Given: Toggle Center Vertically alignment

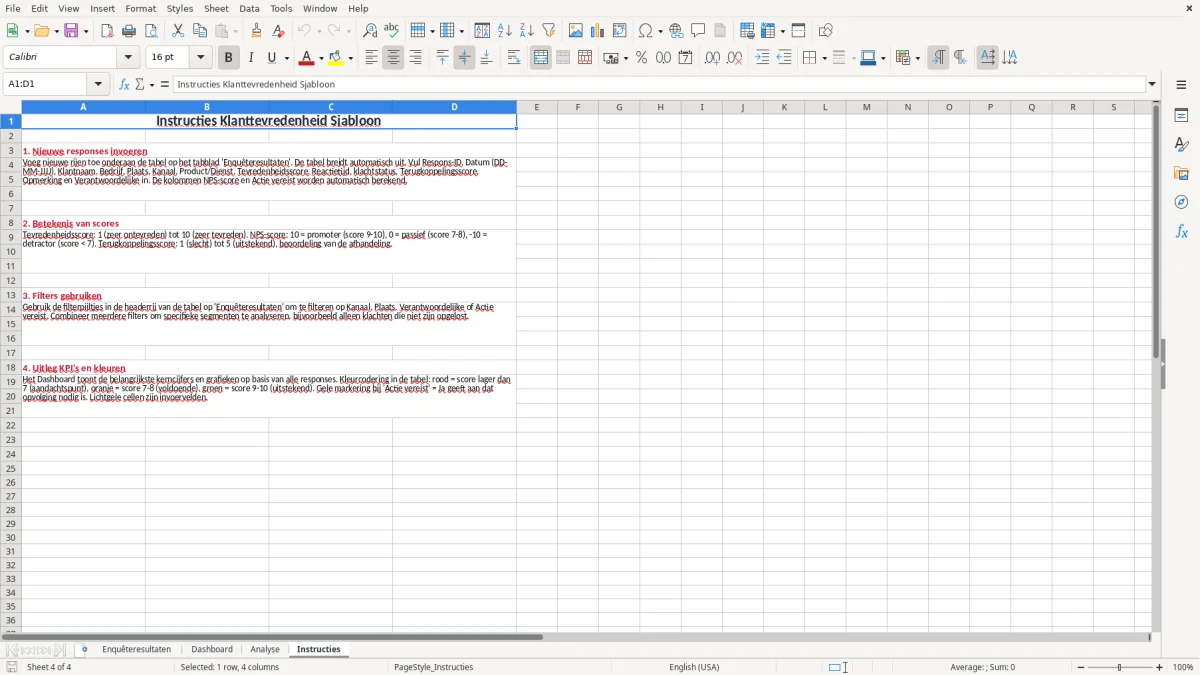Looking at the screenshot, I should (464, 58).
